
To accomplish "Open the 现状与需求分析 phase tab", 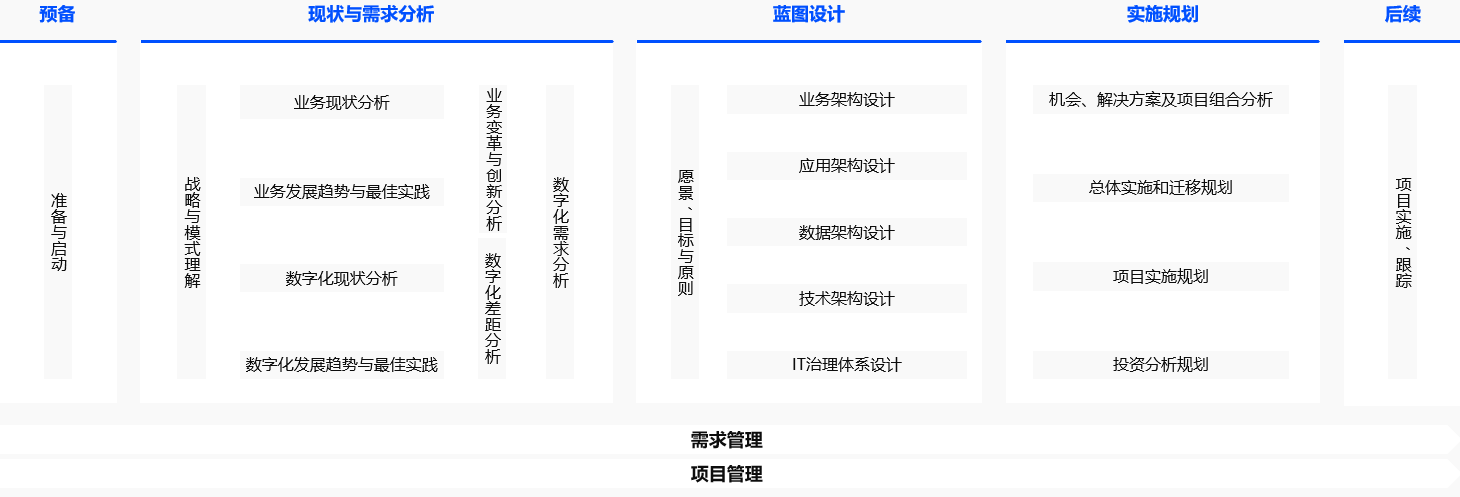I will pos(371,15).
